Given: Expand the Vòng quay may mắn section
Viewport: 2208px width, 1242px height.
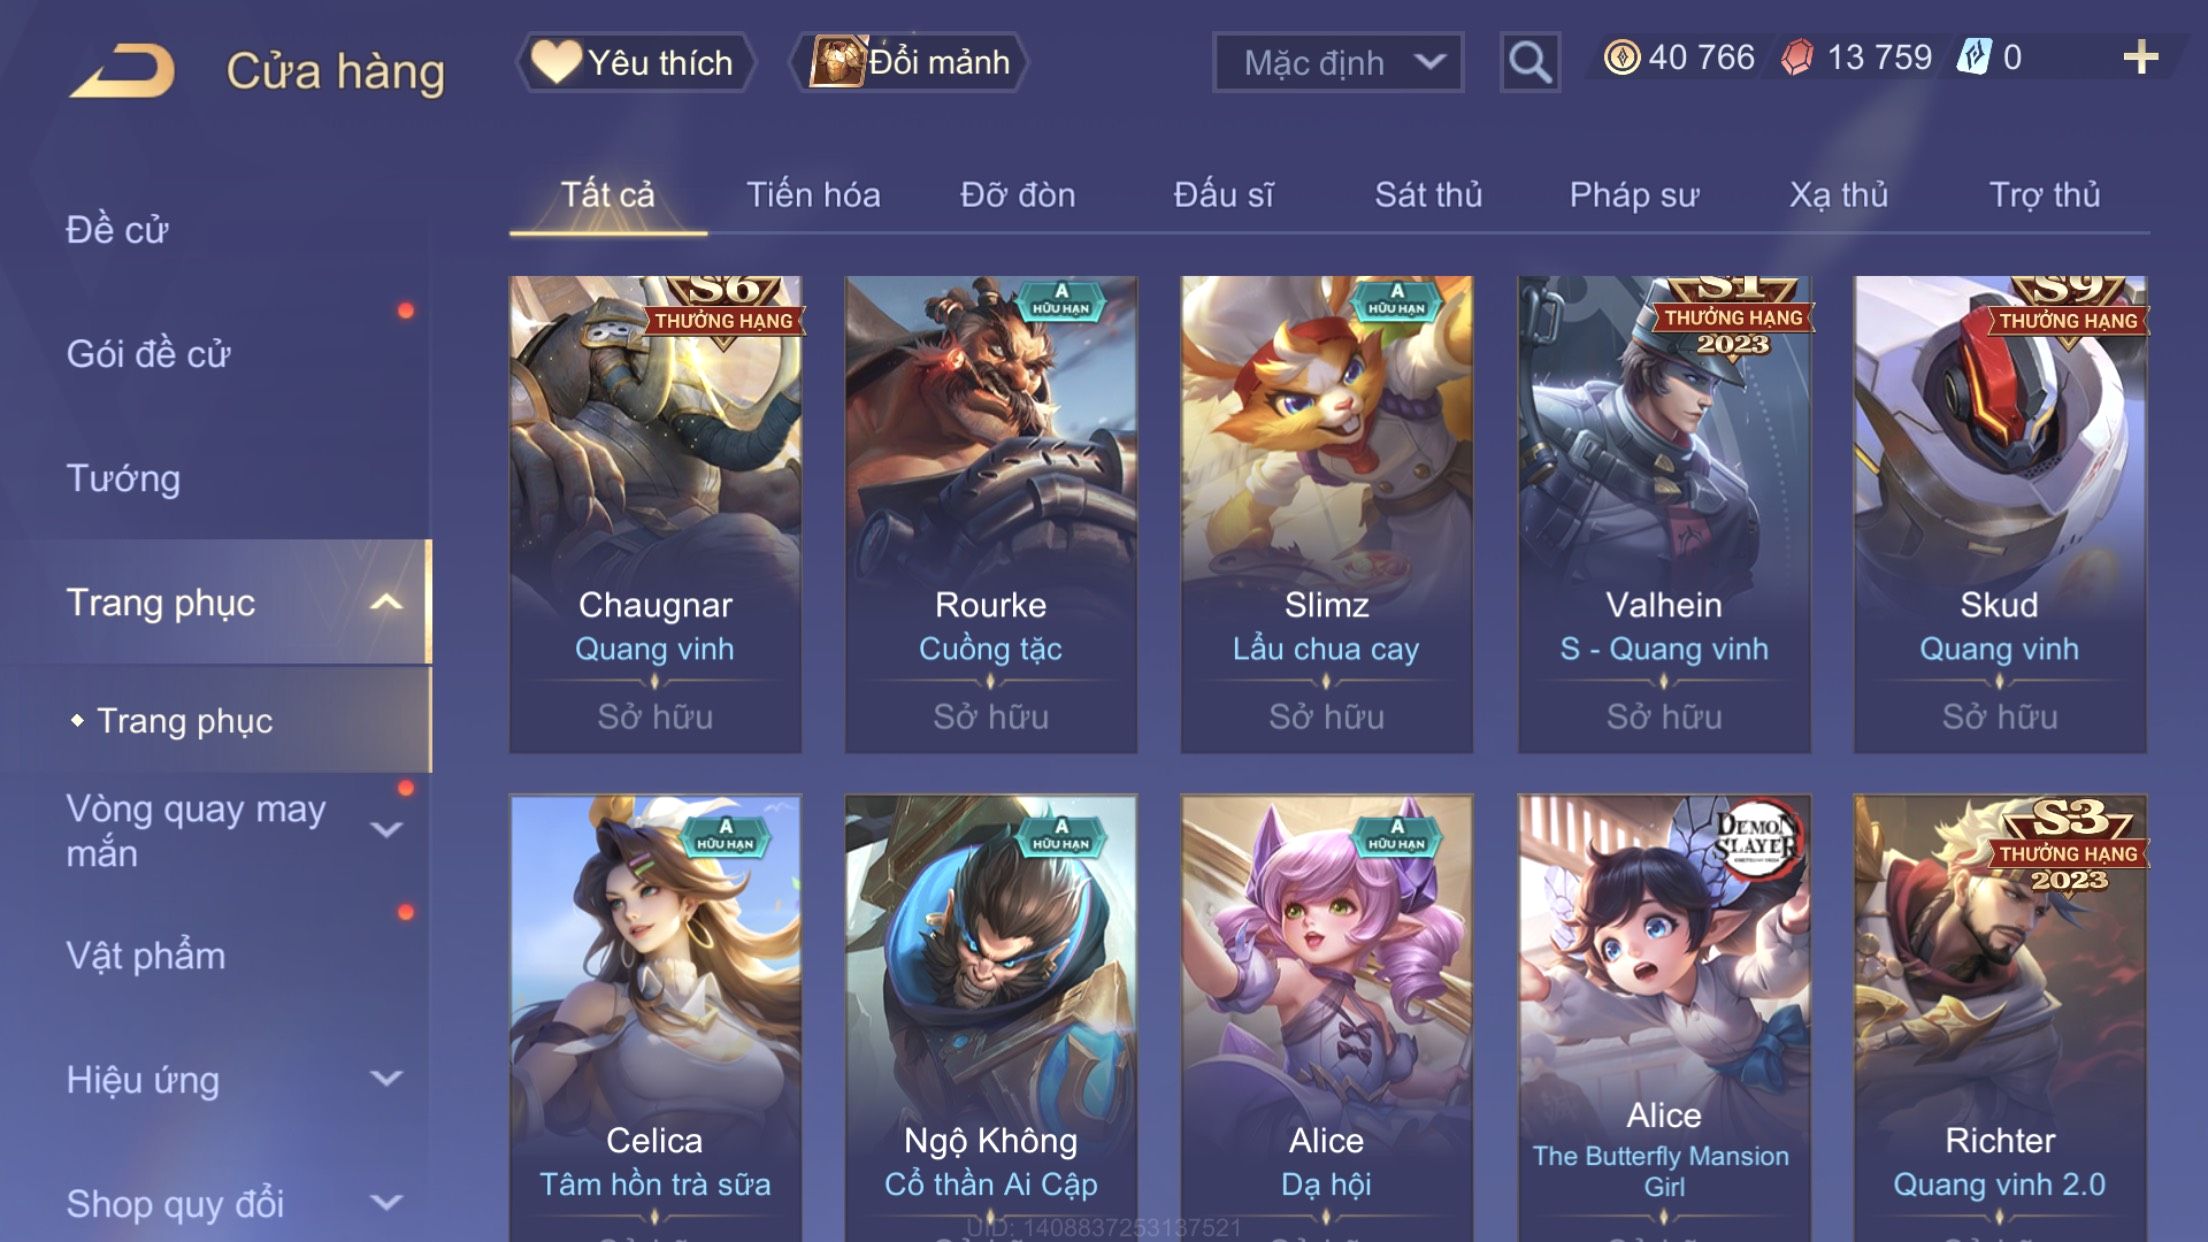Looking at the screenshot, I should click(x=386, y=830).
